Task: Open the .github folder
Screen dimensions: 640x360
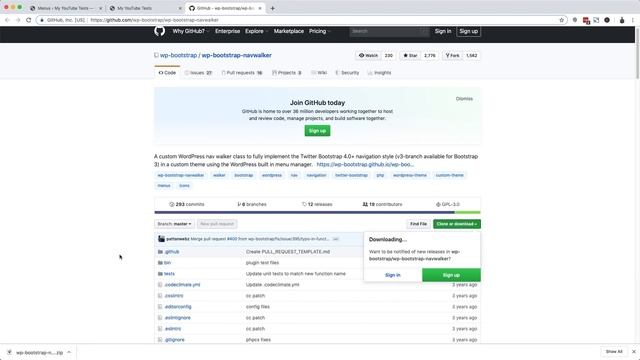Action: click(172, 252)
